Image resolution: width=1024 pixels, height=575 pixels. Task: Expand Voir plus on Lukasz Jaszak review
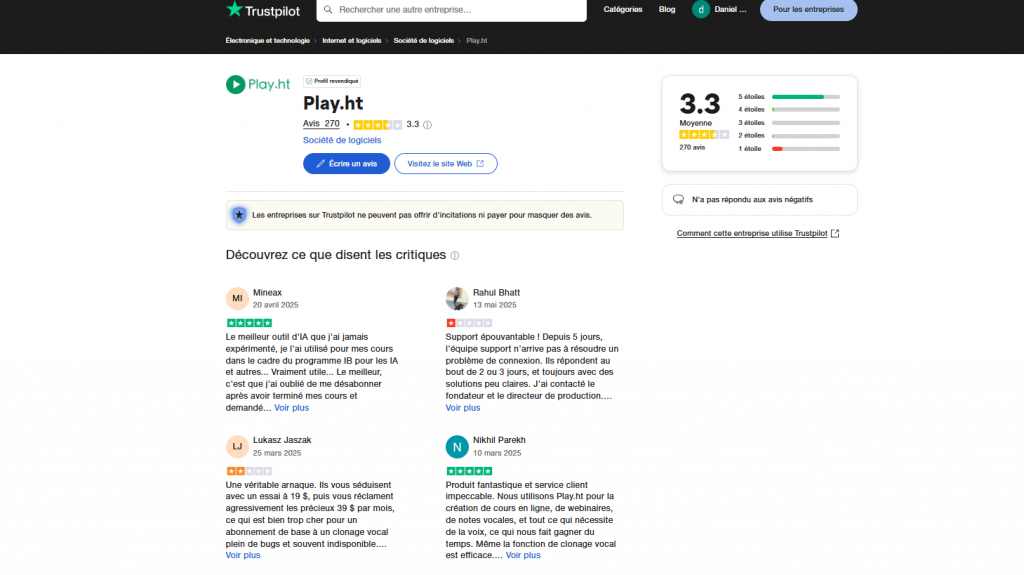point(243,555)
